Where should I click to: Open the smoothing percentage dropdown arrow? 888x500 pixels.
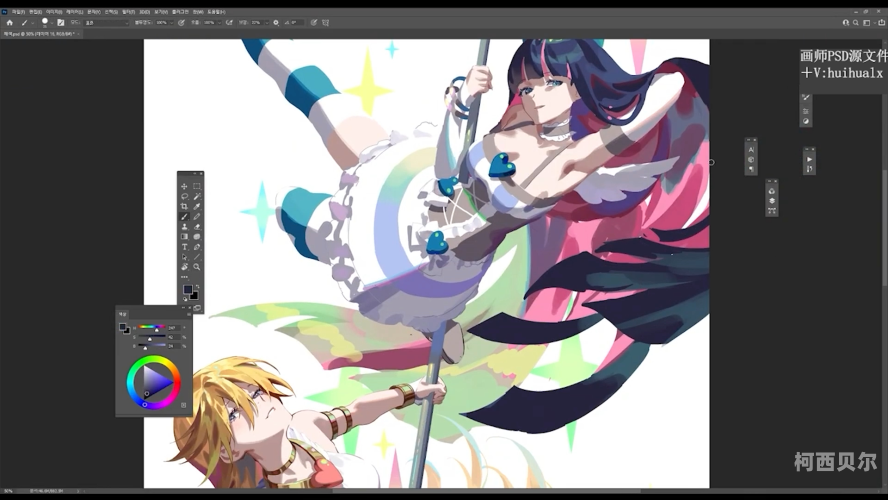[266, 23]
